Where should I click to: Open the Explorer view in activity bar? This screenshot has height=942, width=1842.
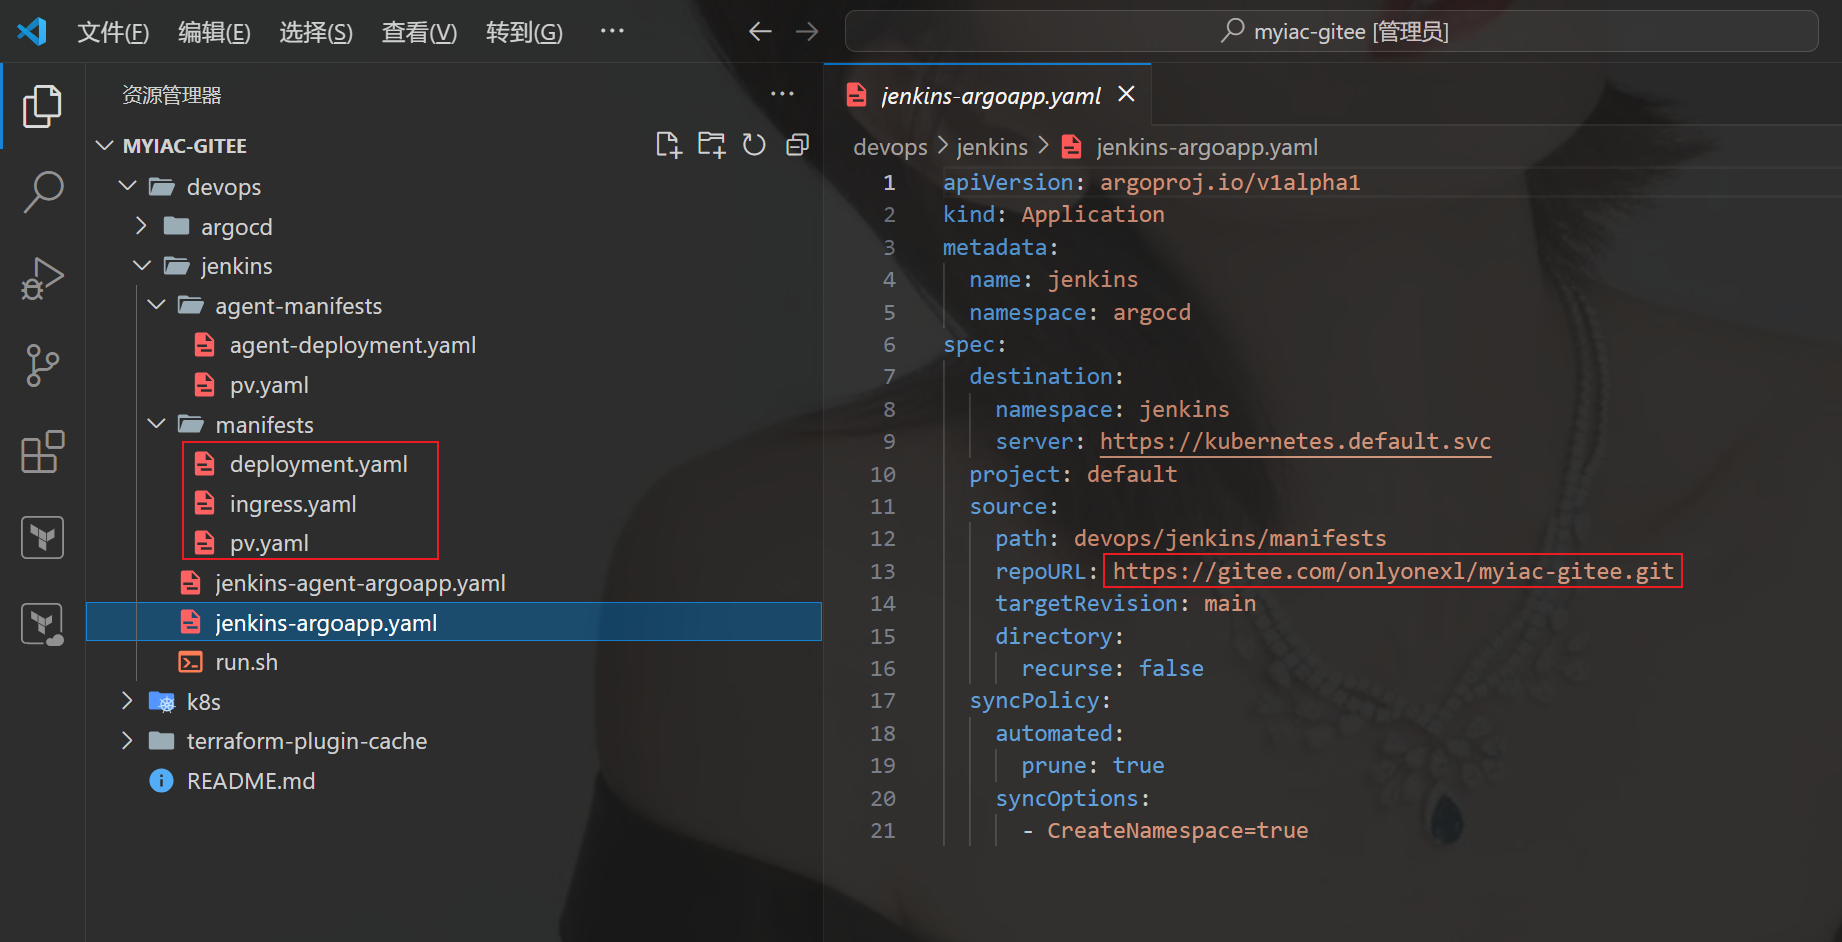click(x=42, y=106)
